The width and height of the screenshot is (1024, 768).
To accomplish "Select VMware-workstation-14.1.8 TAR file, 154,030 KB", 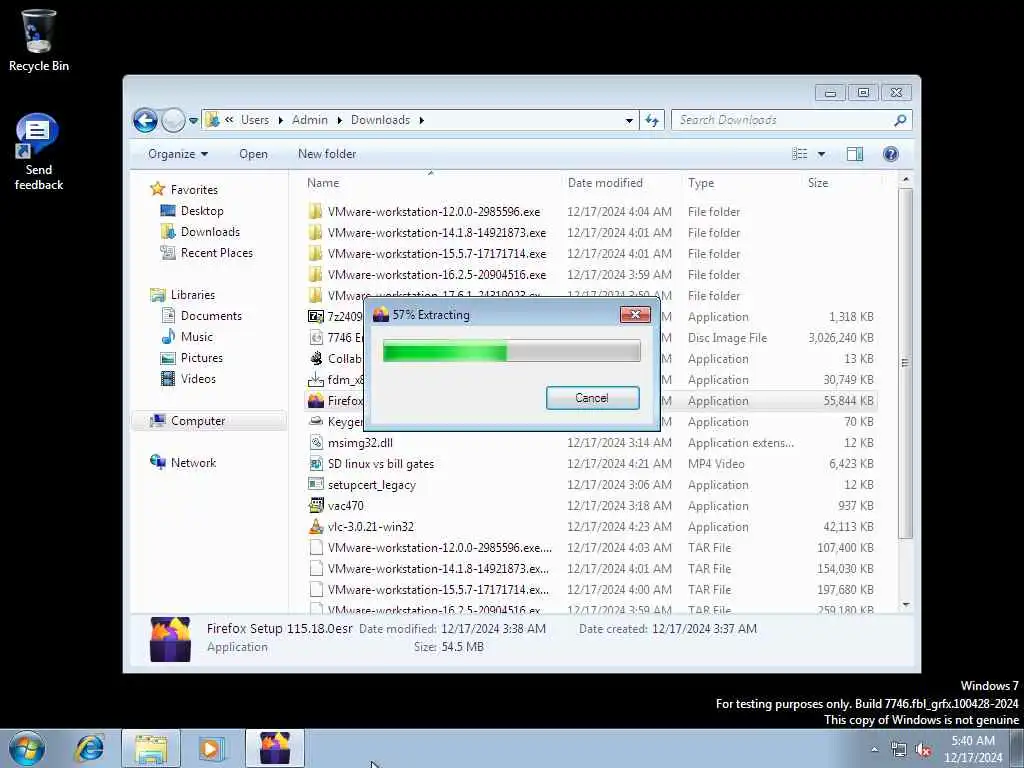I will pyautogui.click(x=591, y=569).
